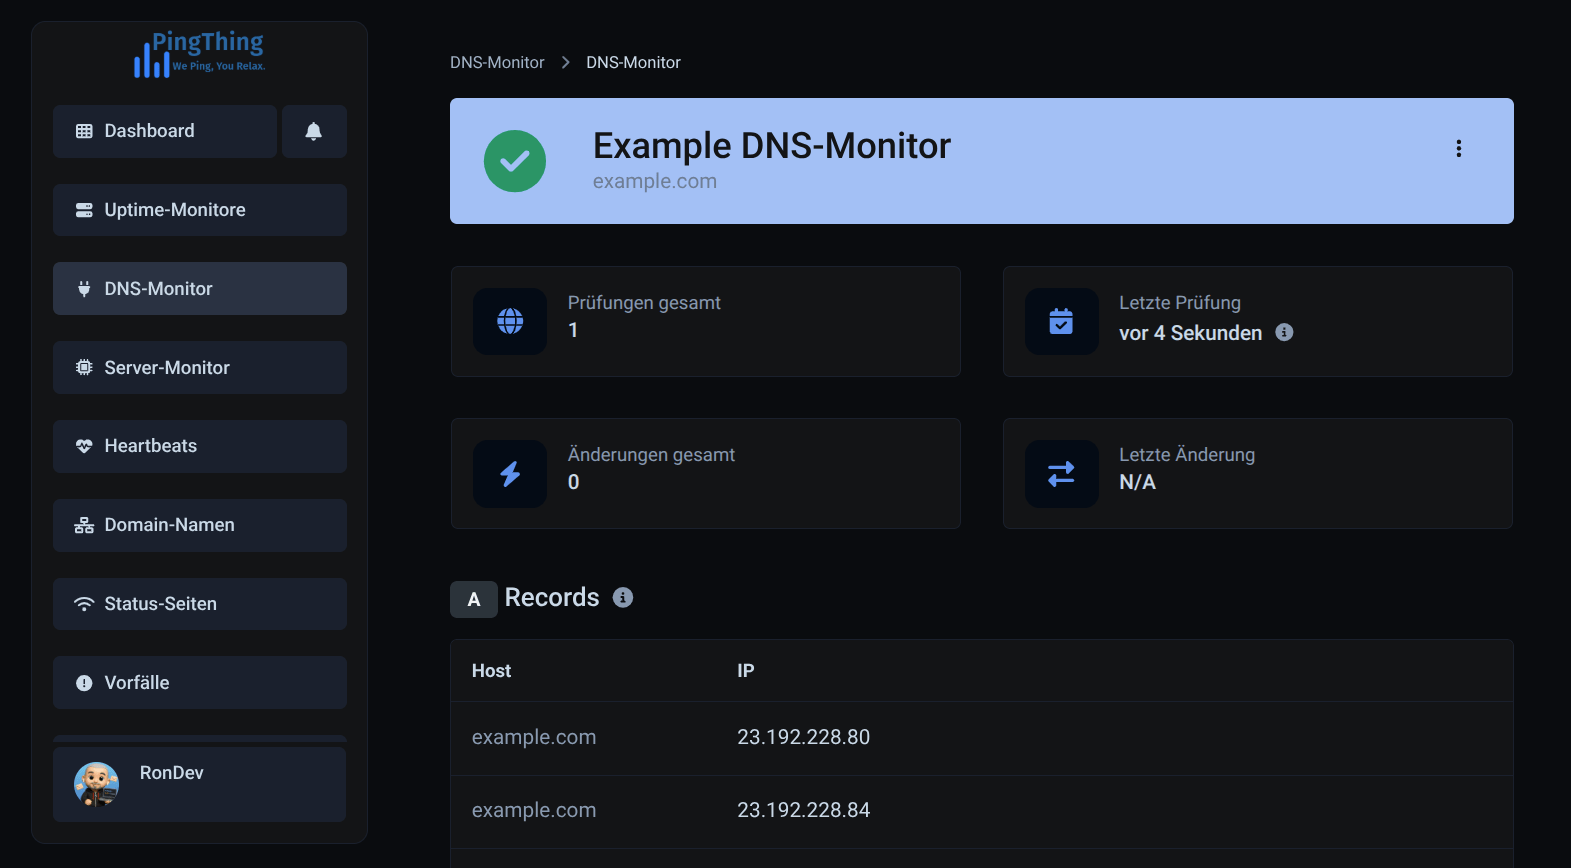
Task: Click the Status-Seiten wifi icon
Action: (84, 604)
